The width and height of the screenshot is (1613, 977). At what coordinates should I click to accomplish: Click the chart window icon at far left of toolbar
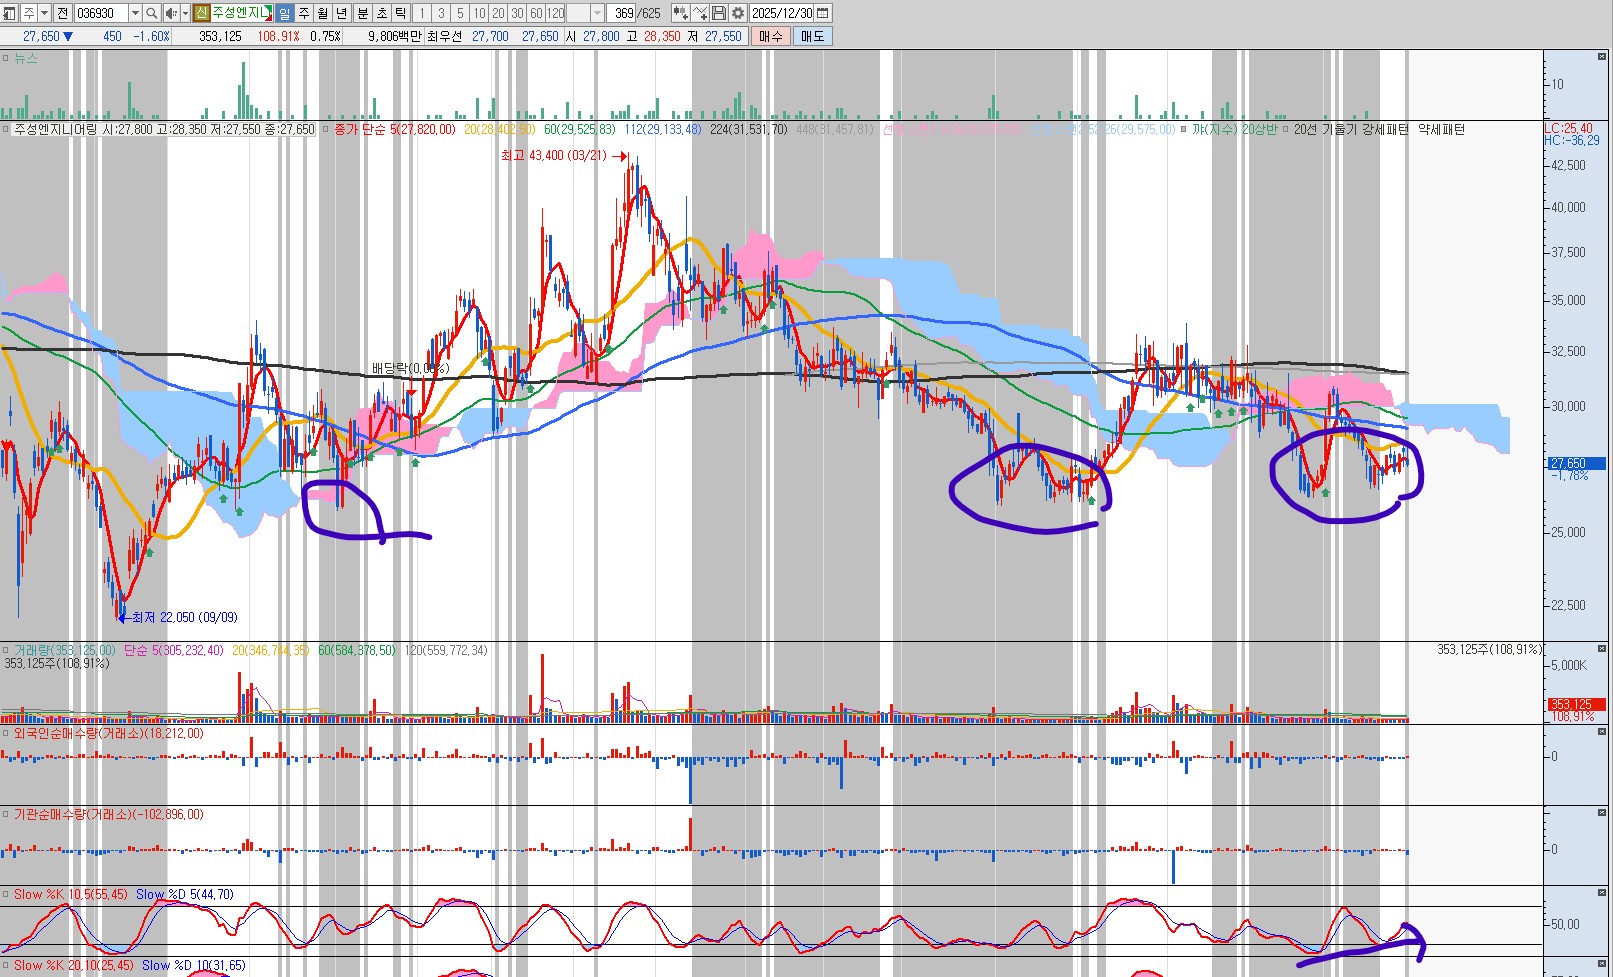point(9,13)
